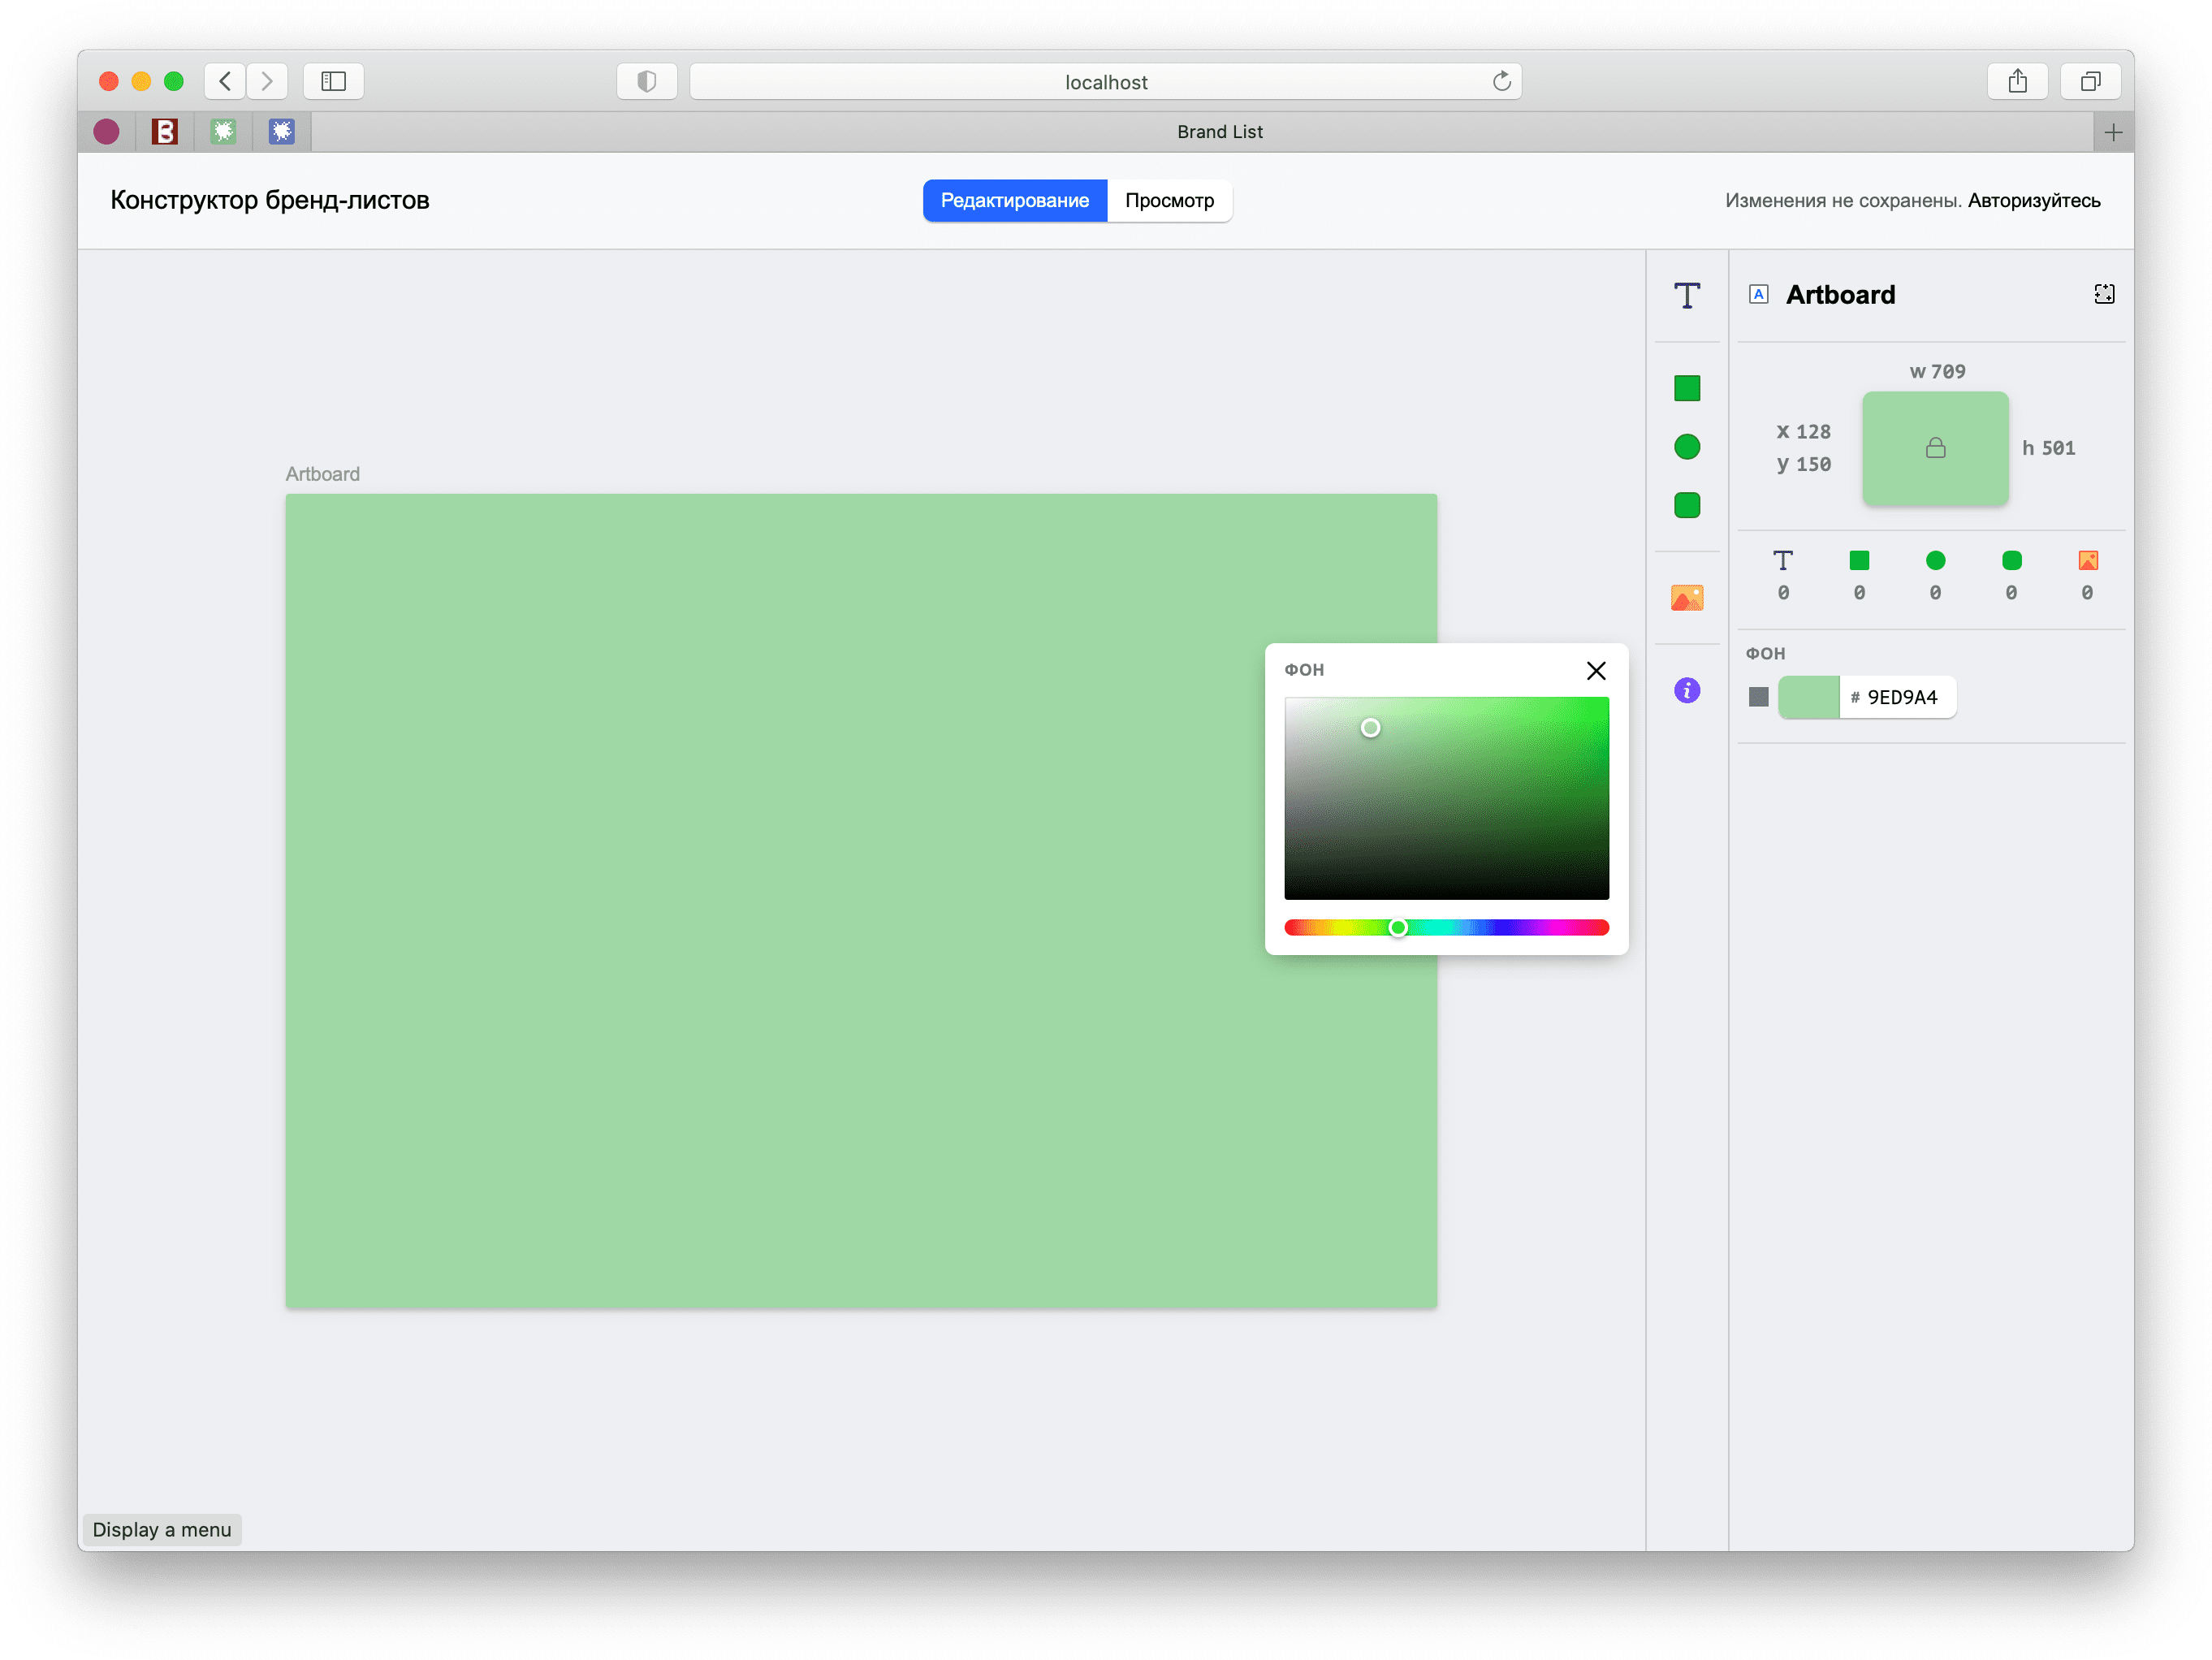
Task: Switch to Редактирование mode
Action: click(1014, 200)
